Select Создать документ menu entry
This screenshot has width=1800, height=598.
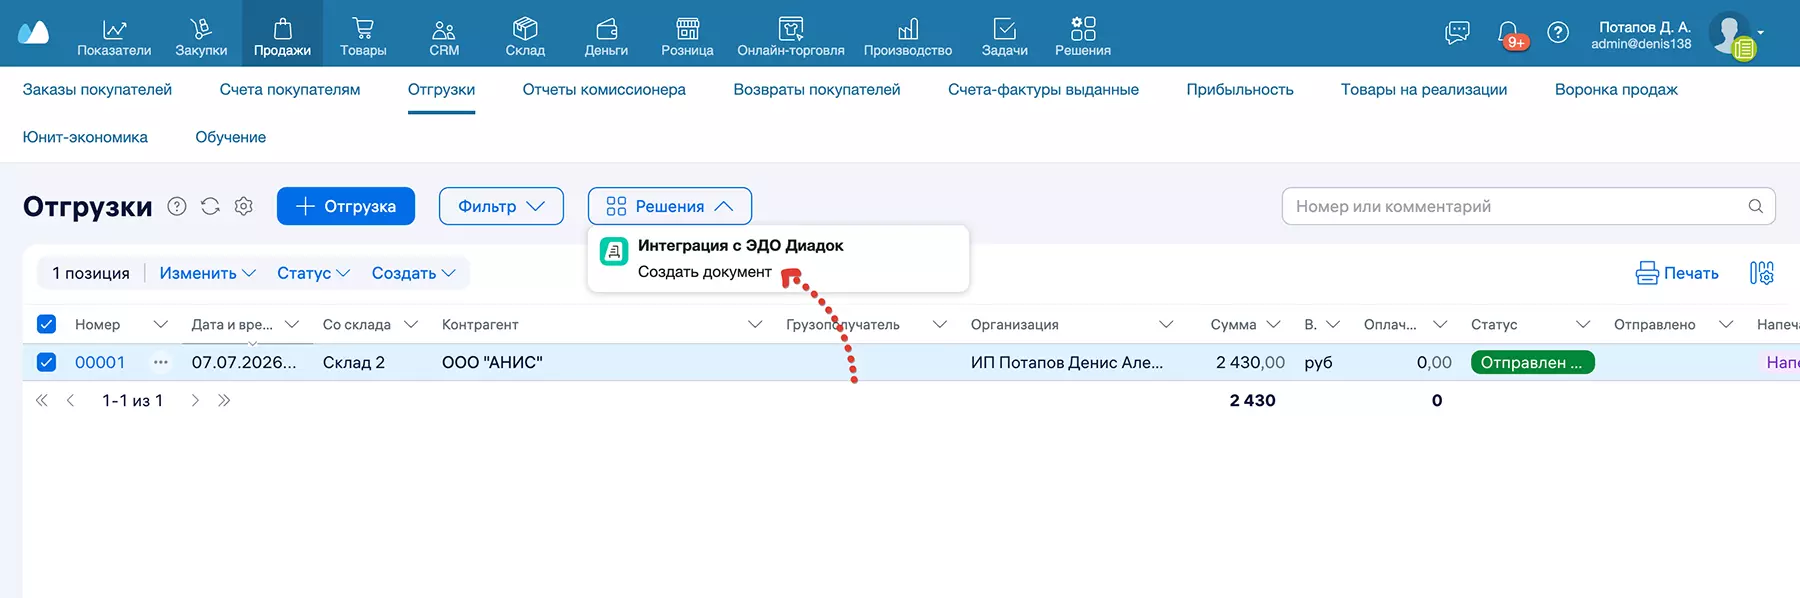[705, 272]
